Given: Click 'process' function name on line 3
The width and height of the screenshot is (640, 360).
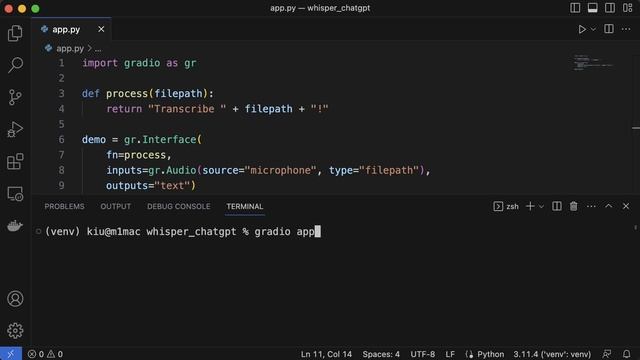Looking at the screenshot, I should pos(127,93).
